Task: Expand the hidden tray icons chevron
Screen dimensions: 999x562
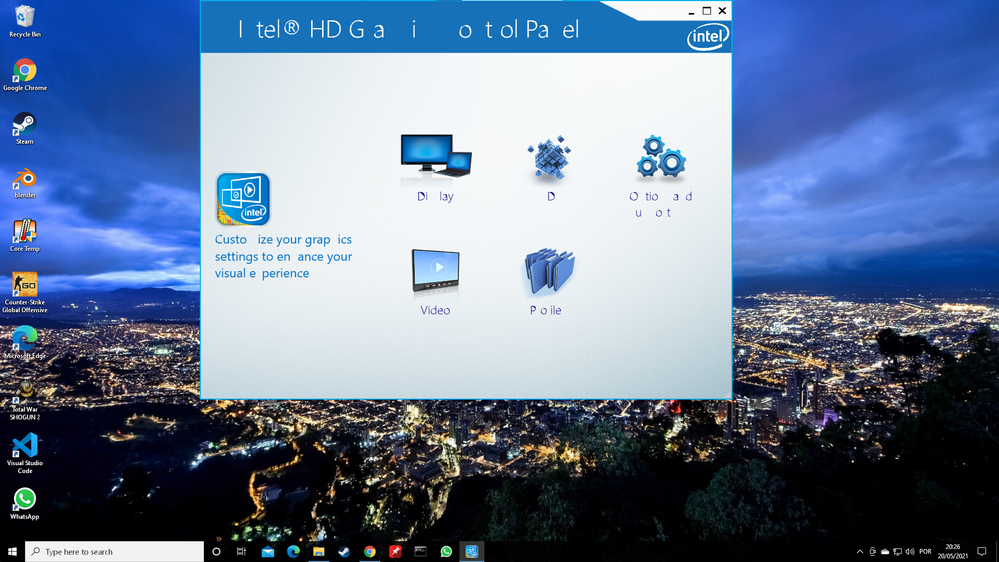Action: 859,551
